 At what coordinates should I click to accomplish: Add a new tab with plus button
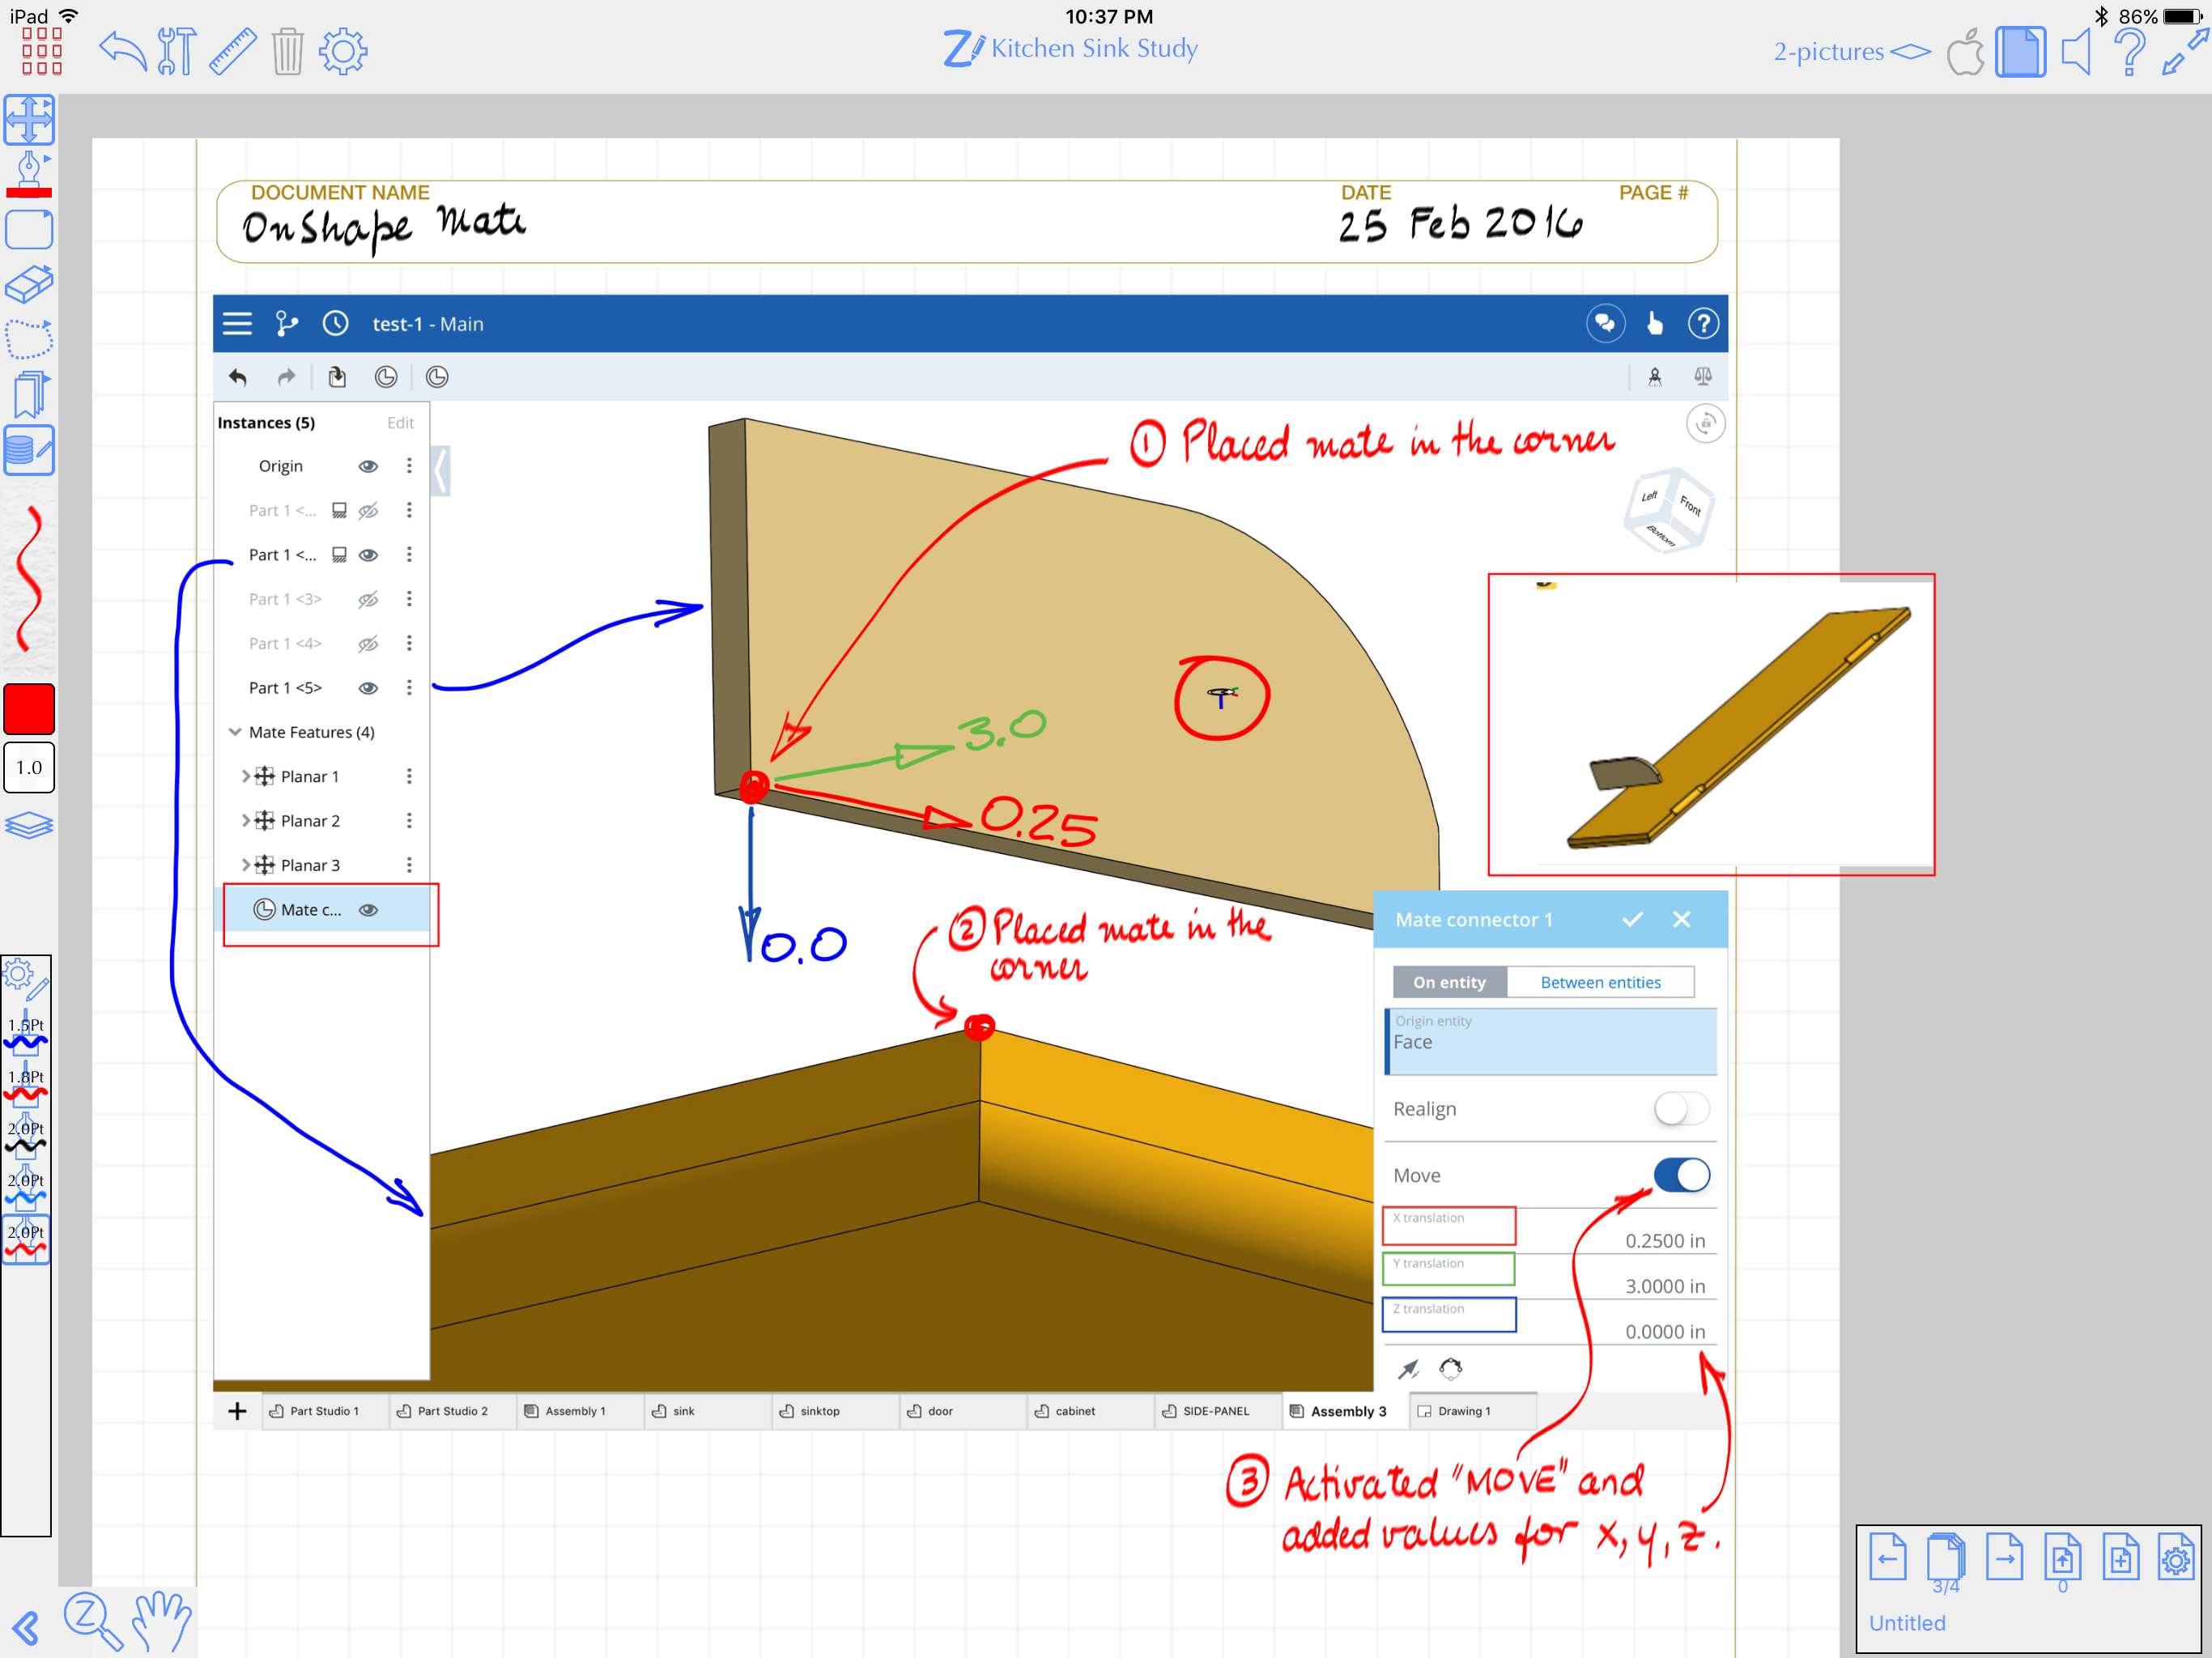pos(237,1410)
